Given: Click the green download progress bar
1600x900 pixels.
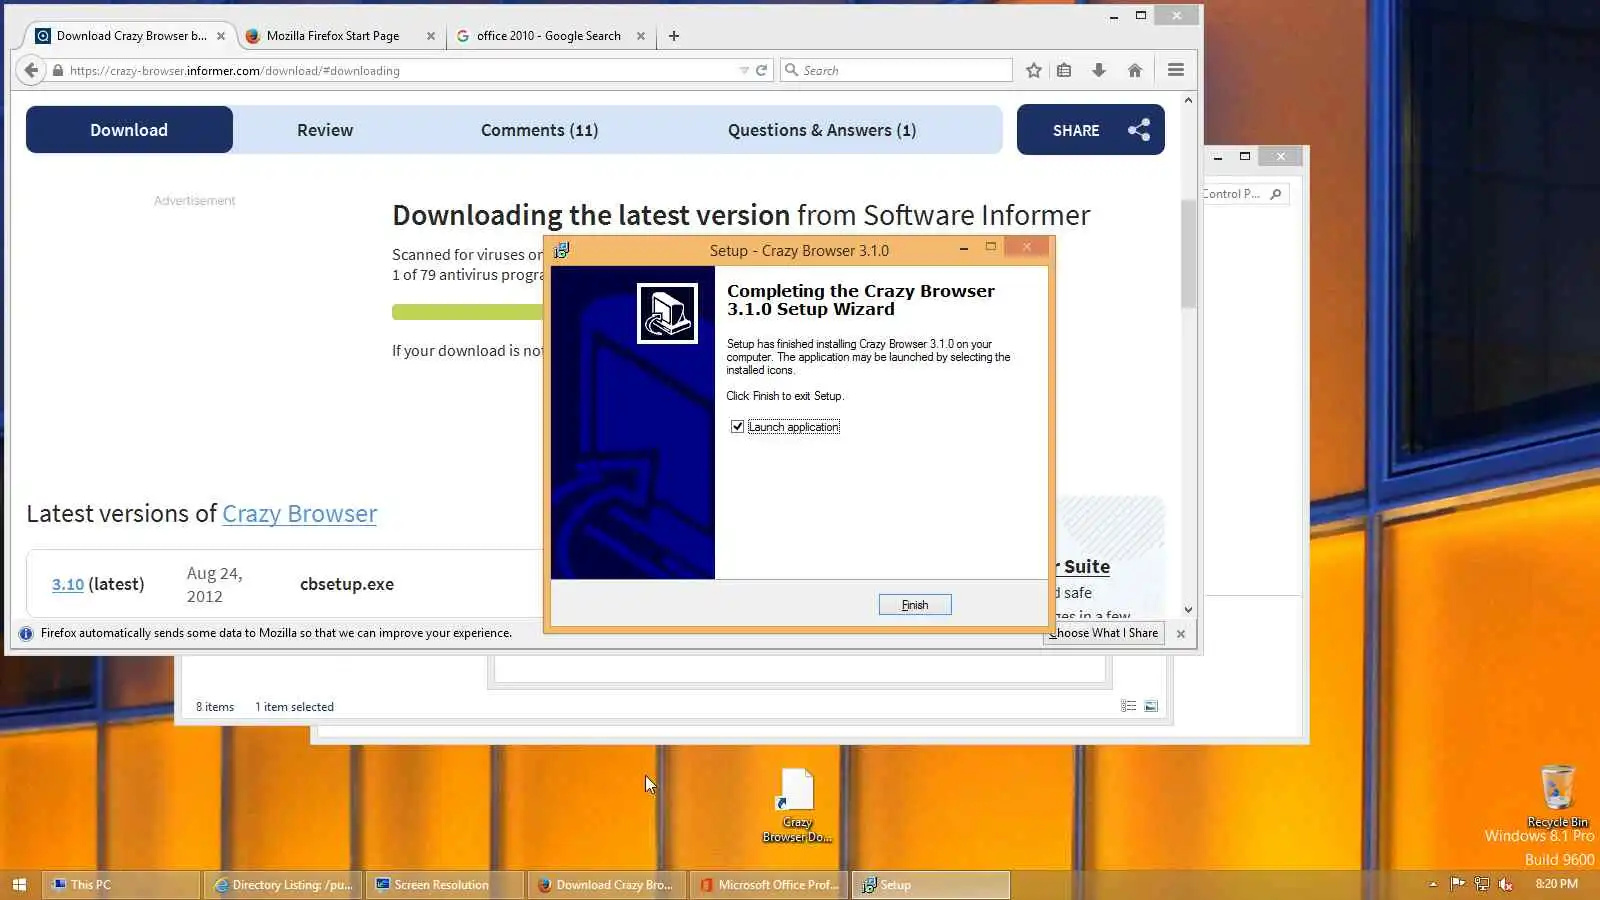Looking at the screenshot, I should pyautogui.click(x=468, y=312).
